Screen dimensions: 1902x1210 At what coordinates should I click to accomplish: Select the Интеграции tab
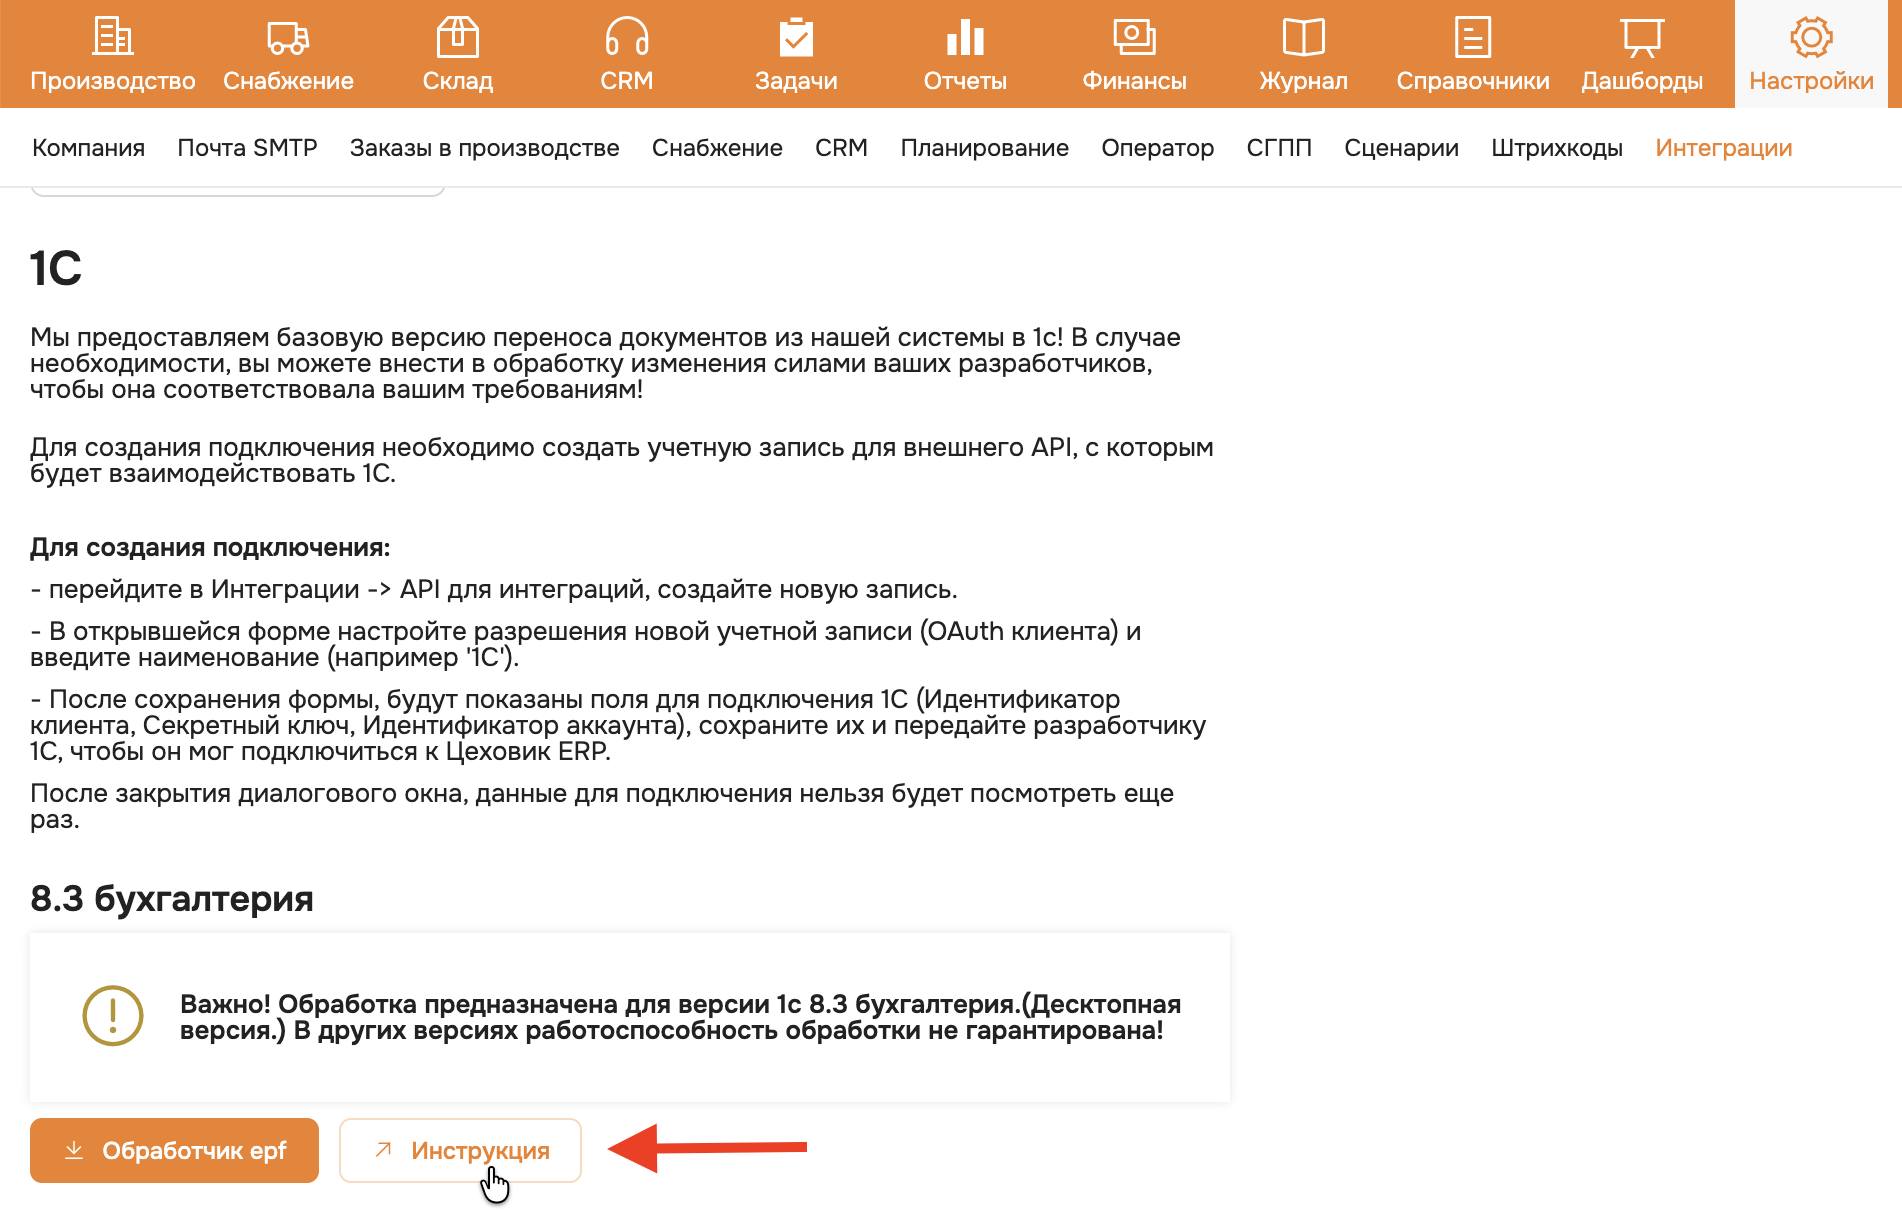click(x=1723, y=148)
